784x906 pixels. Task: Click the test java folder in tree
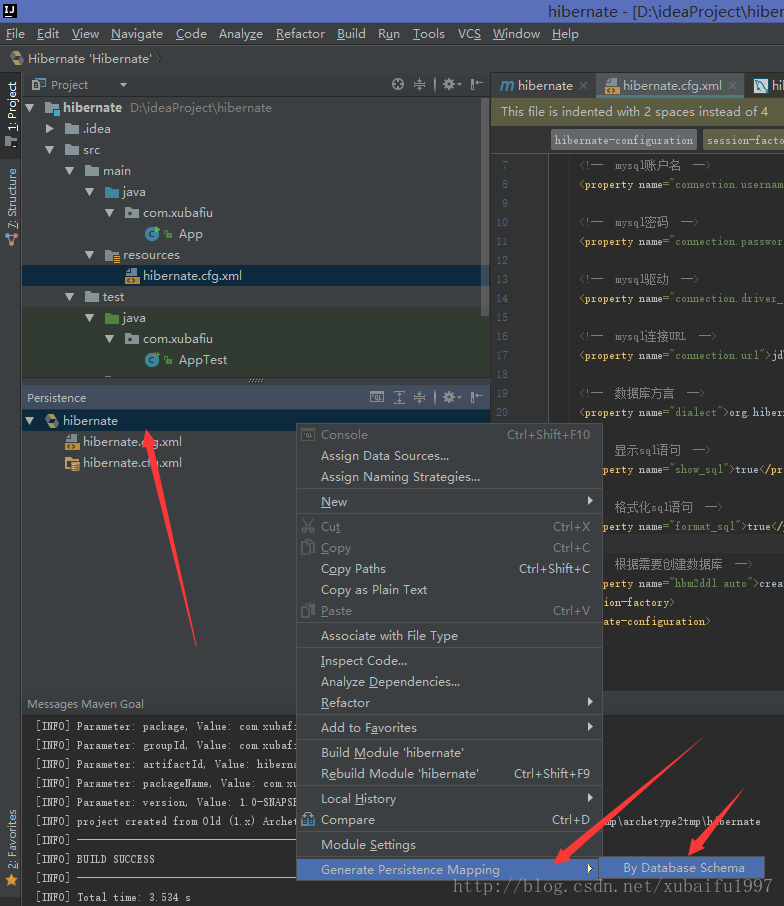(x=133, y=318)
